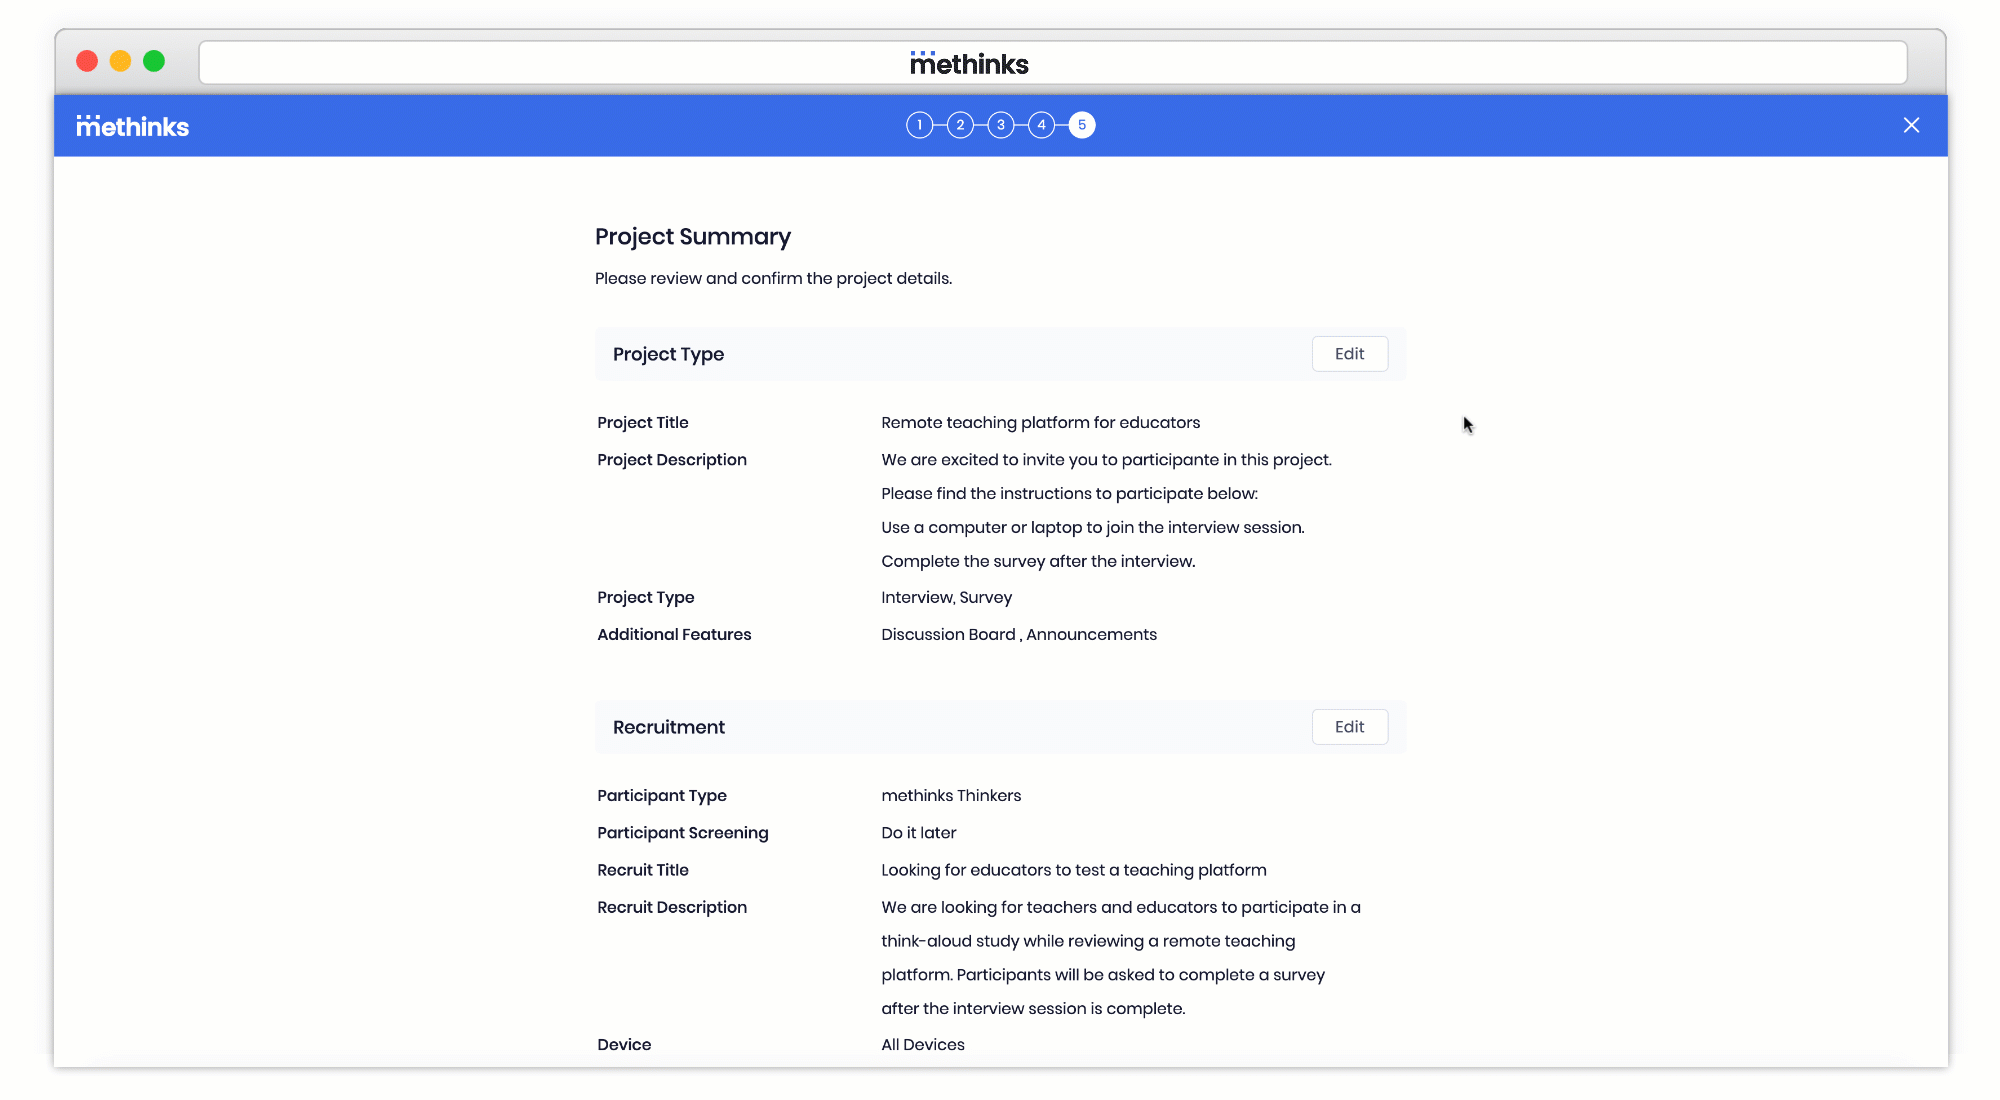Click the methinks Thinkers participant value
This screenshot has height=1100, width=2000.
950,795
